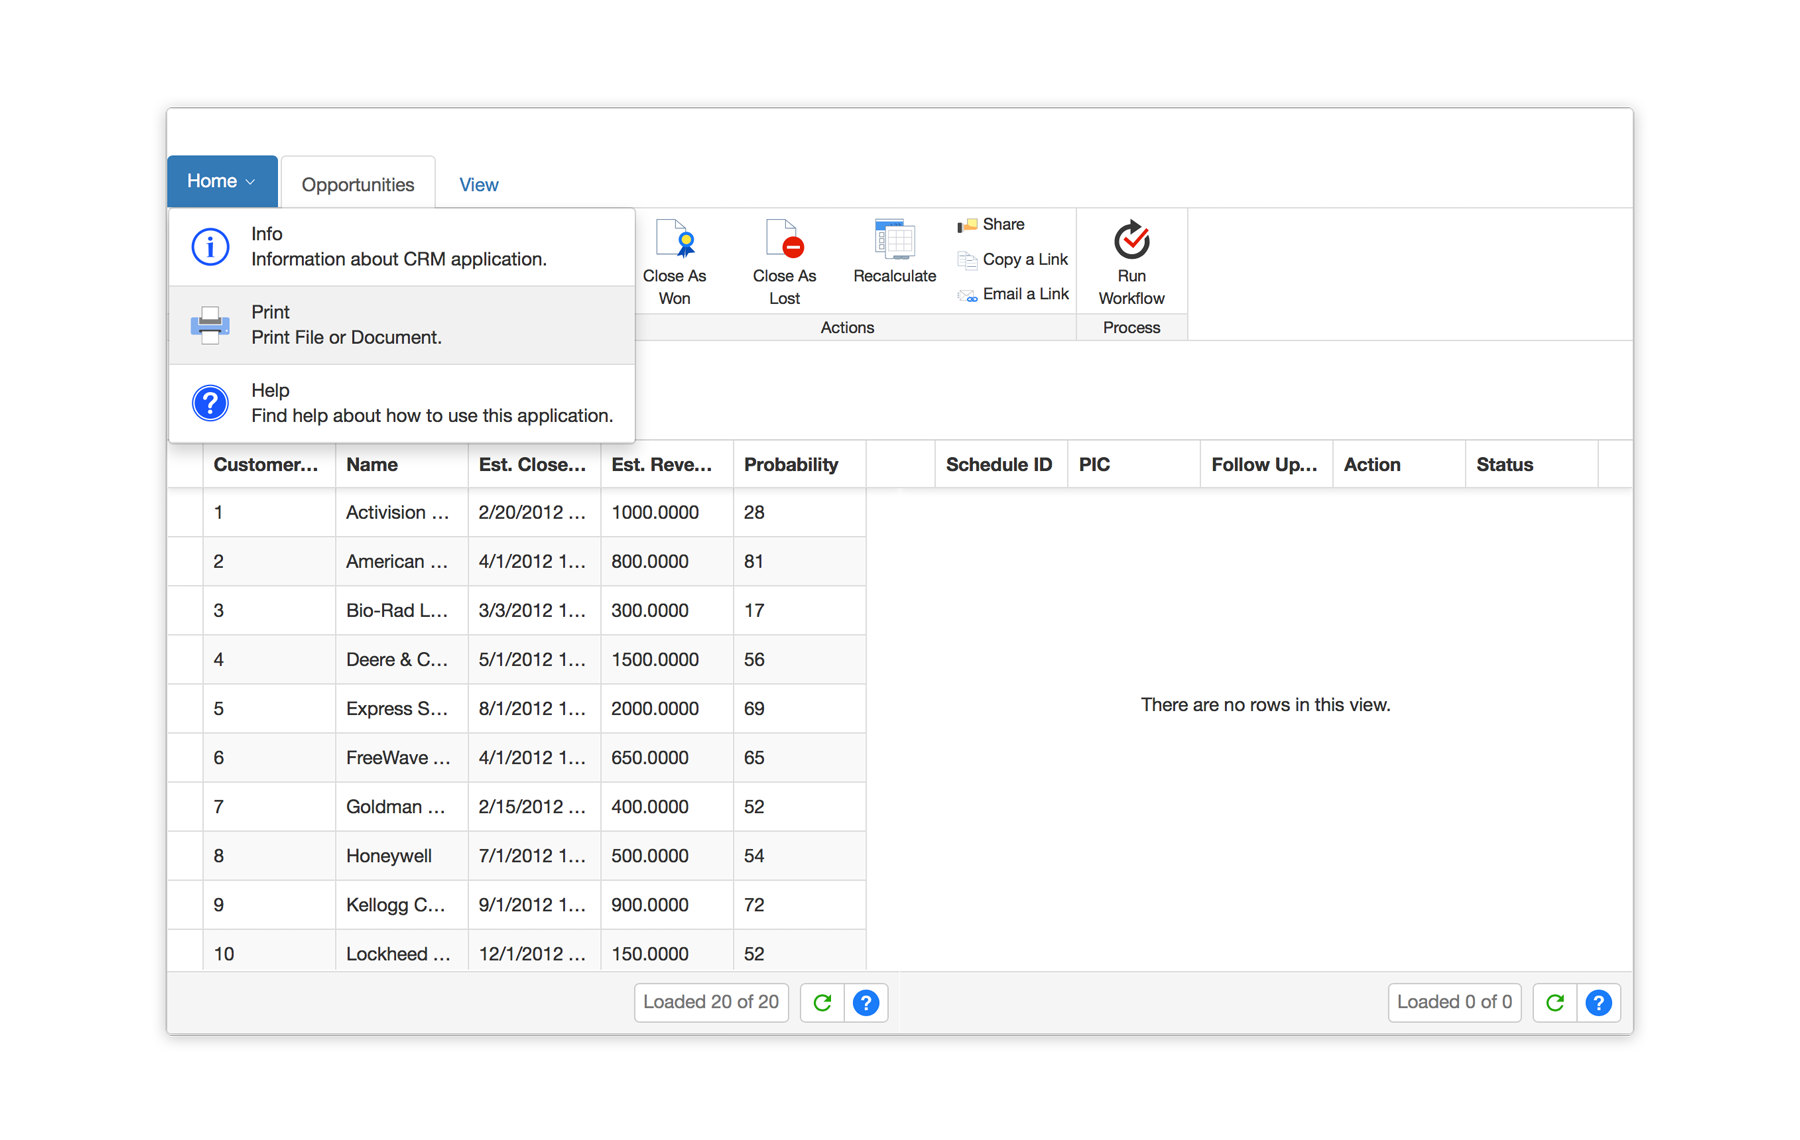Viewport: 1800px width, 1140px height.
Task: Refresh the opportunities grid on the left
Action: pos(822,1002)
